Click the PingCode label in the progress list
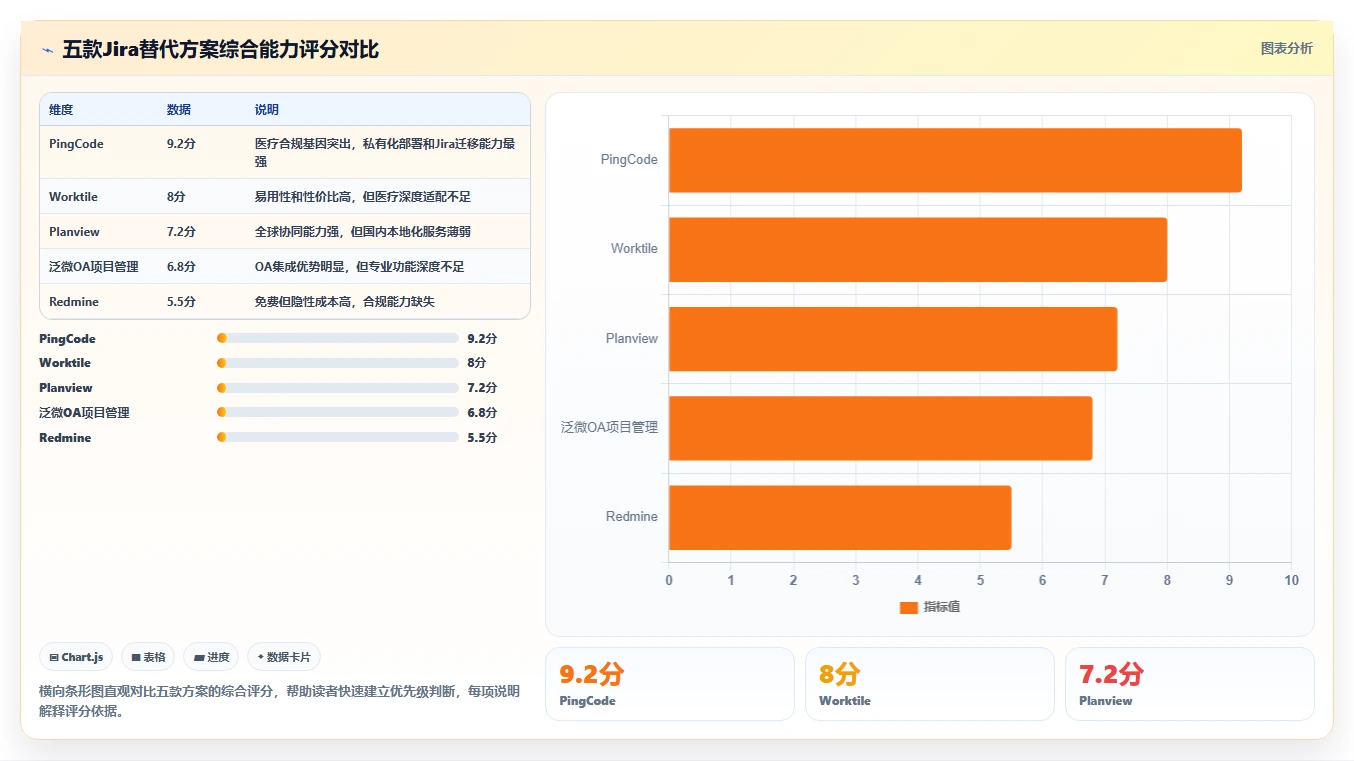 click(x=68, y=339)
